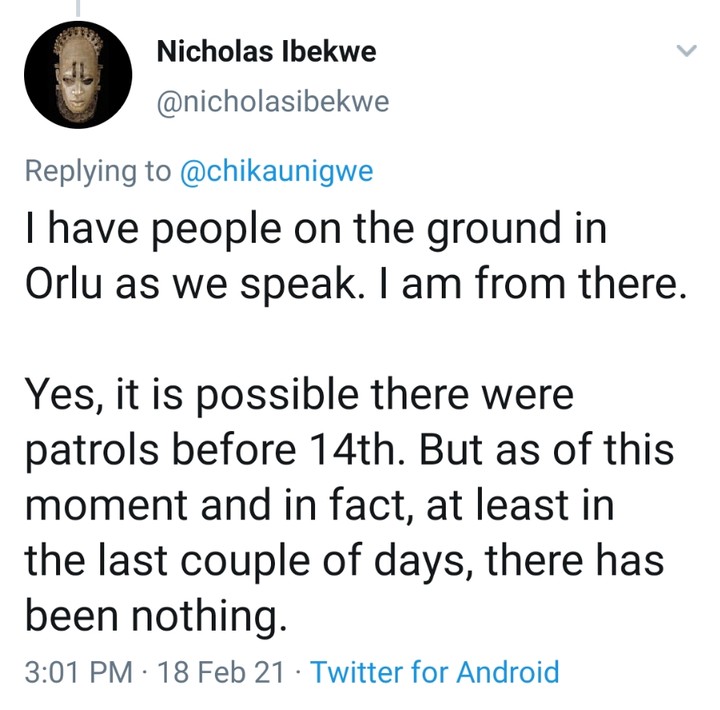
Task: Click the 'Replying to' label
Action: [97, 171]
